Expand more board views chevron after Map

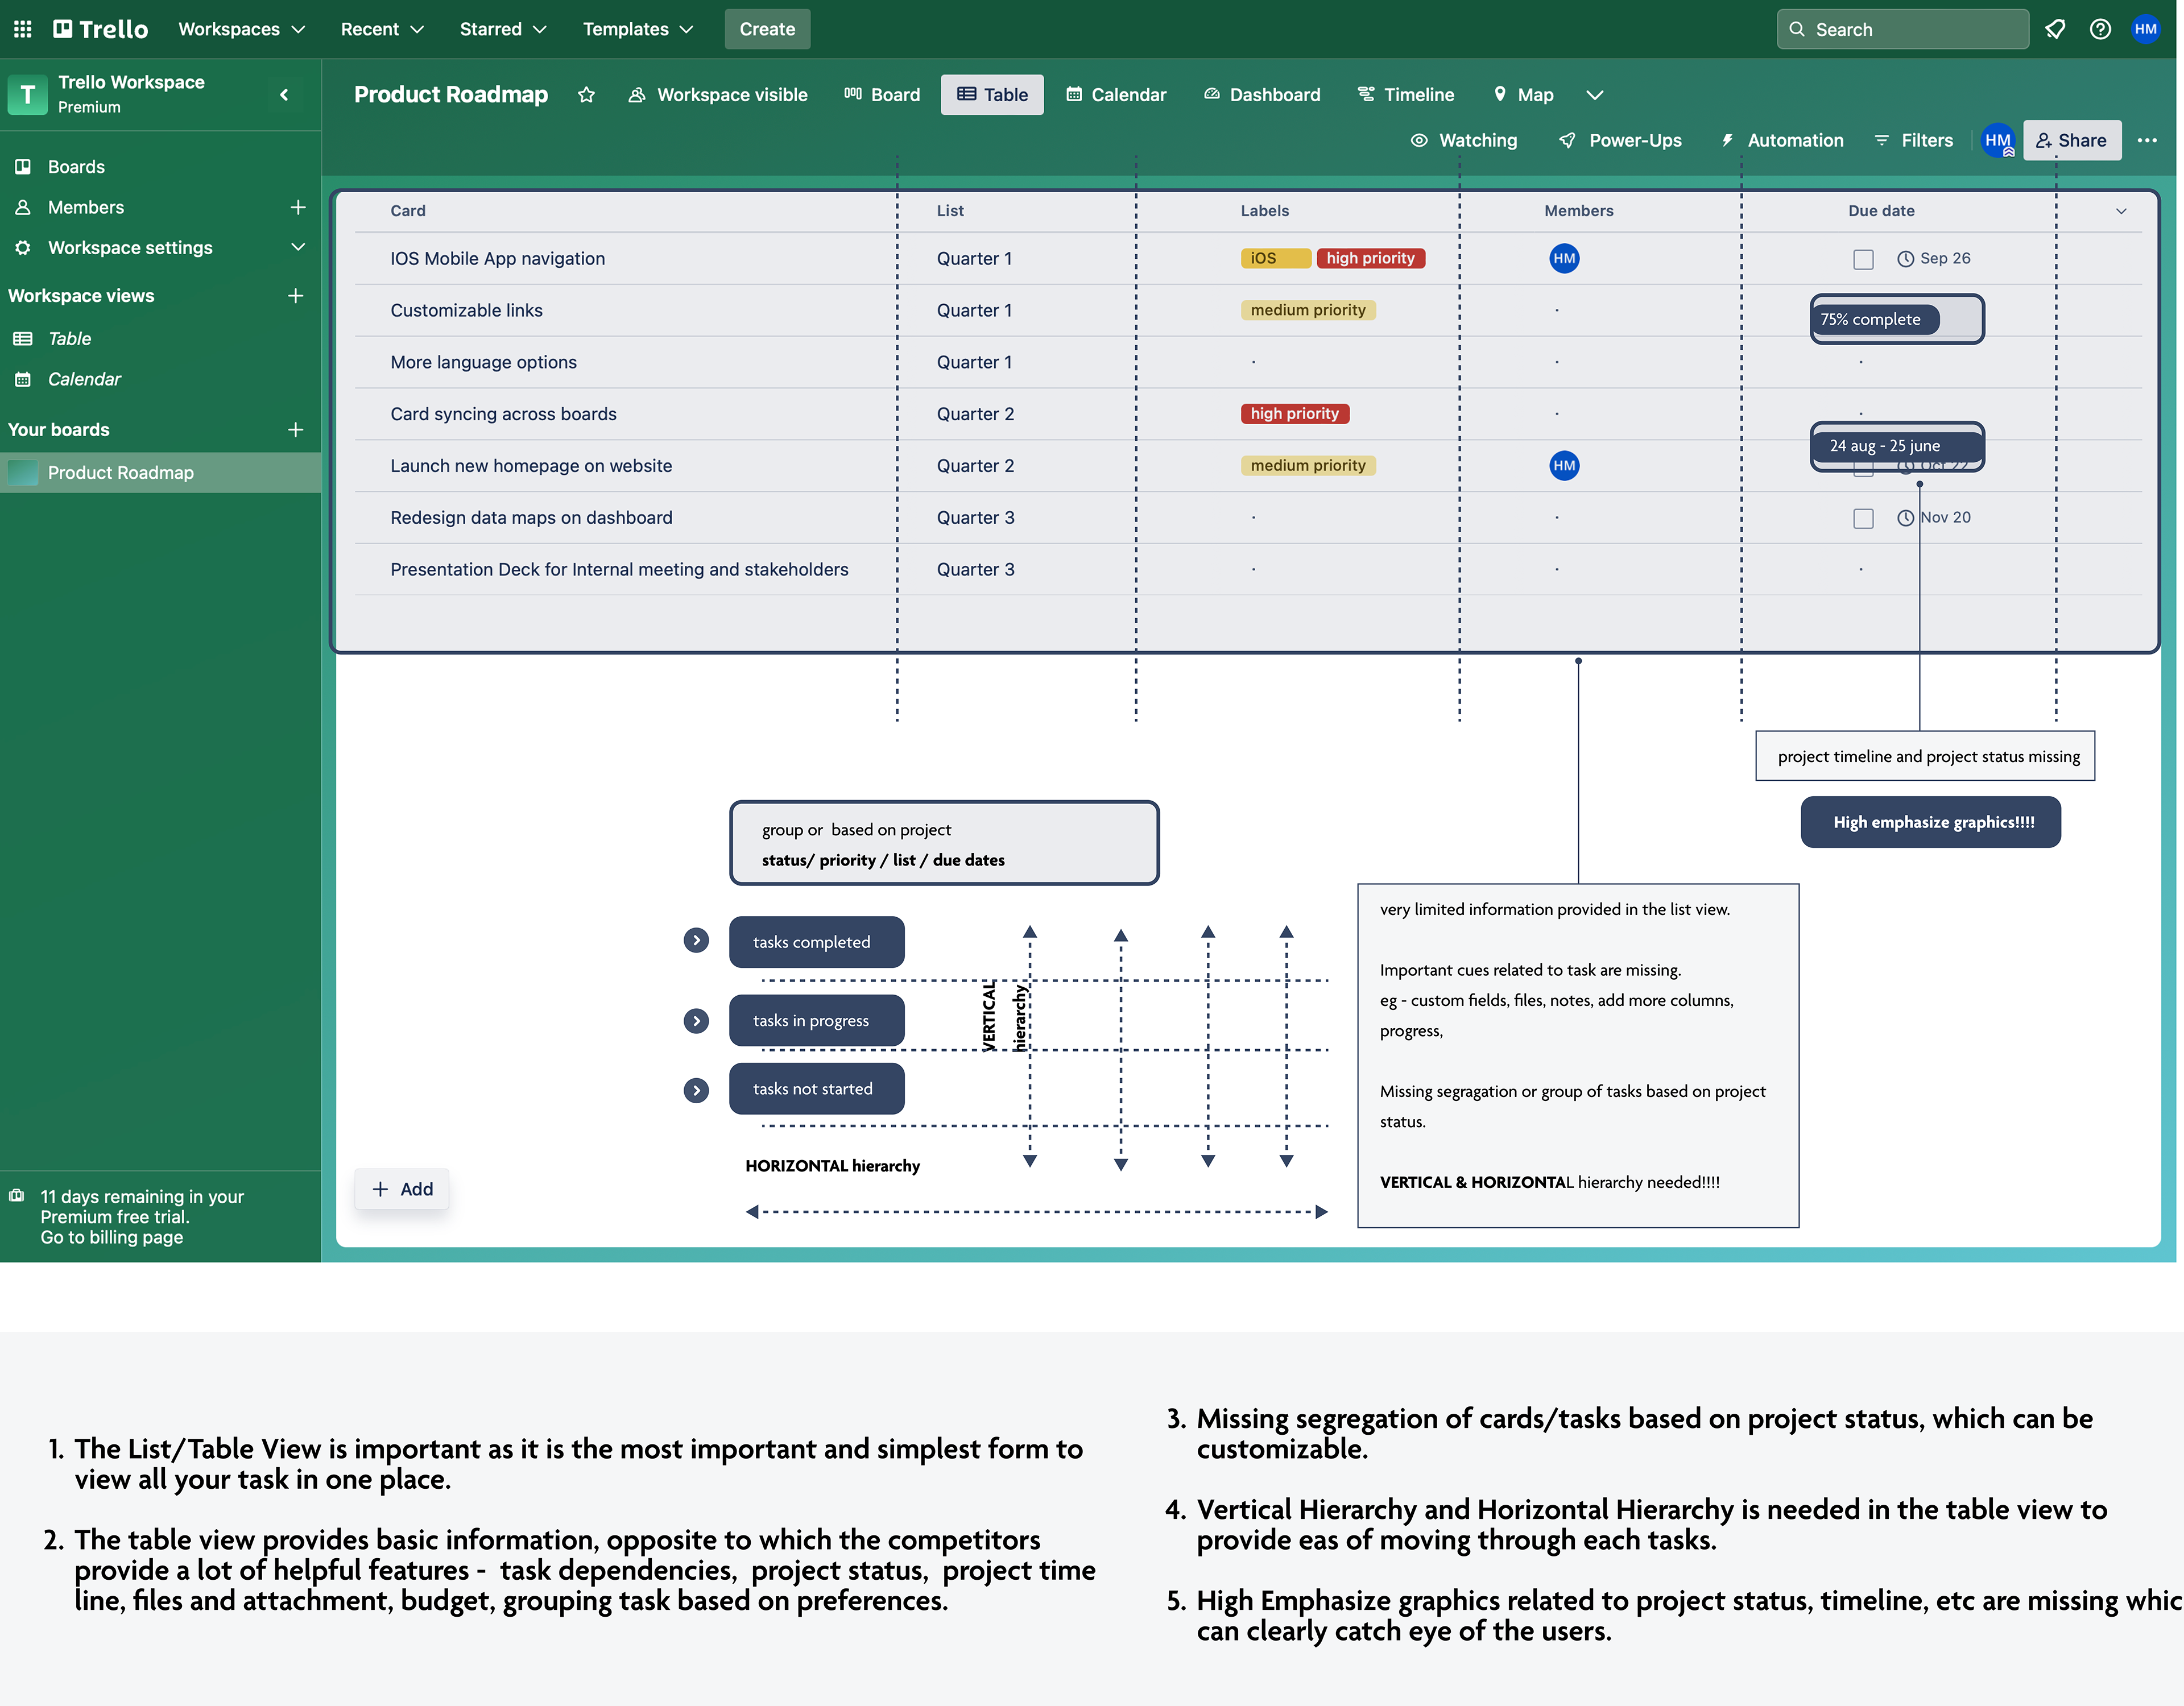point(1594,95)
